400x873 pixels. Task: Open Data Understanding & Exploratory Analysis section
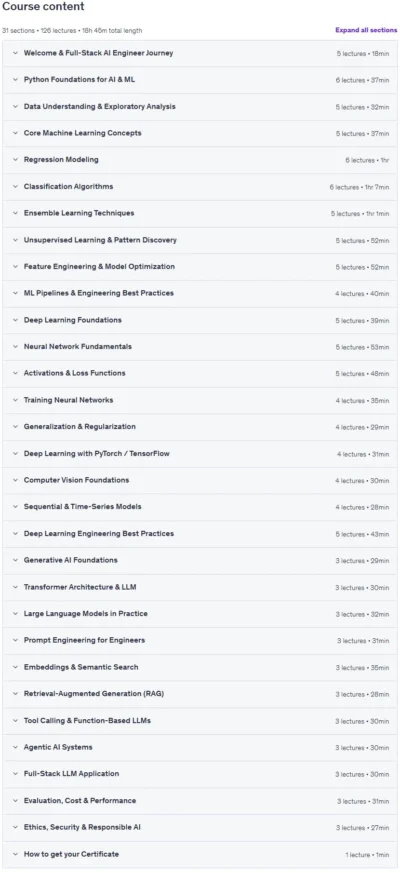tap(200, 107)
